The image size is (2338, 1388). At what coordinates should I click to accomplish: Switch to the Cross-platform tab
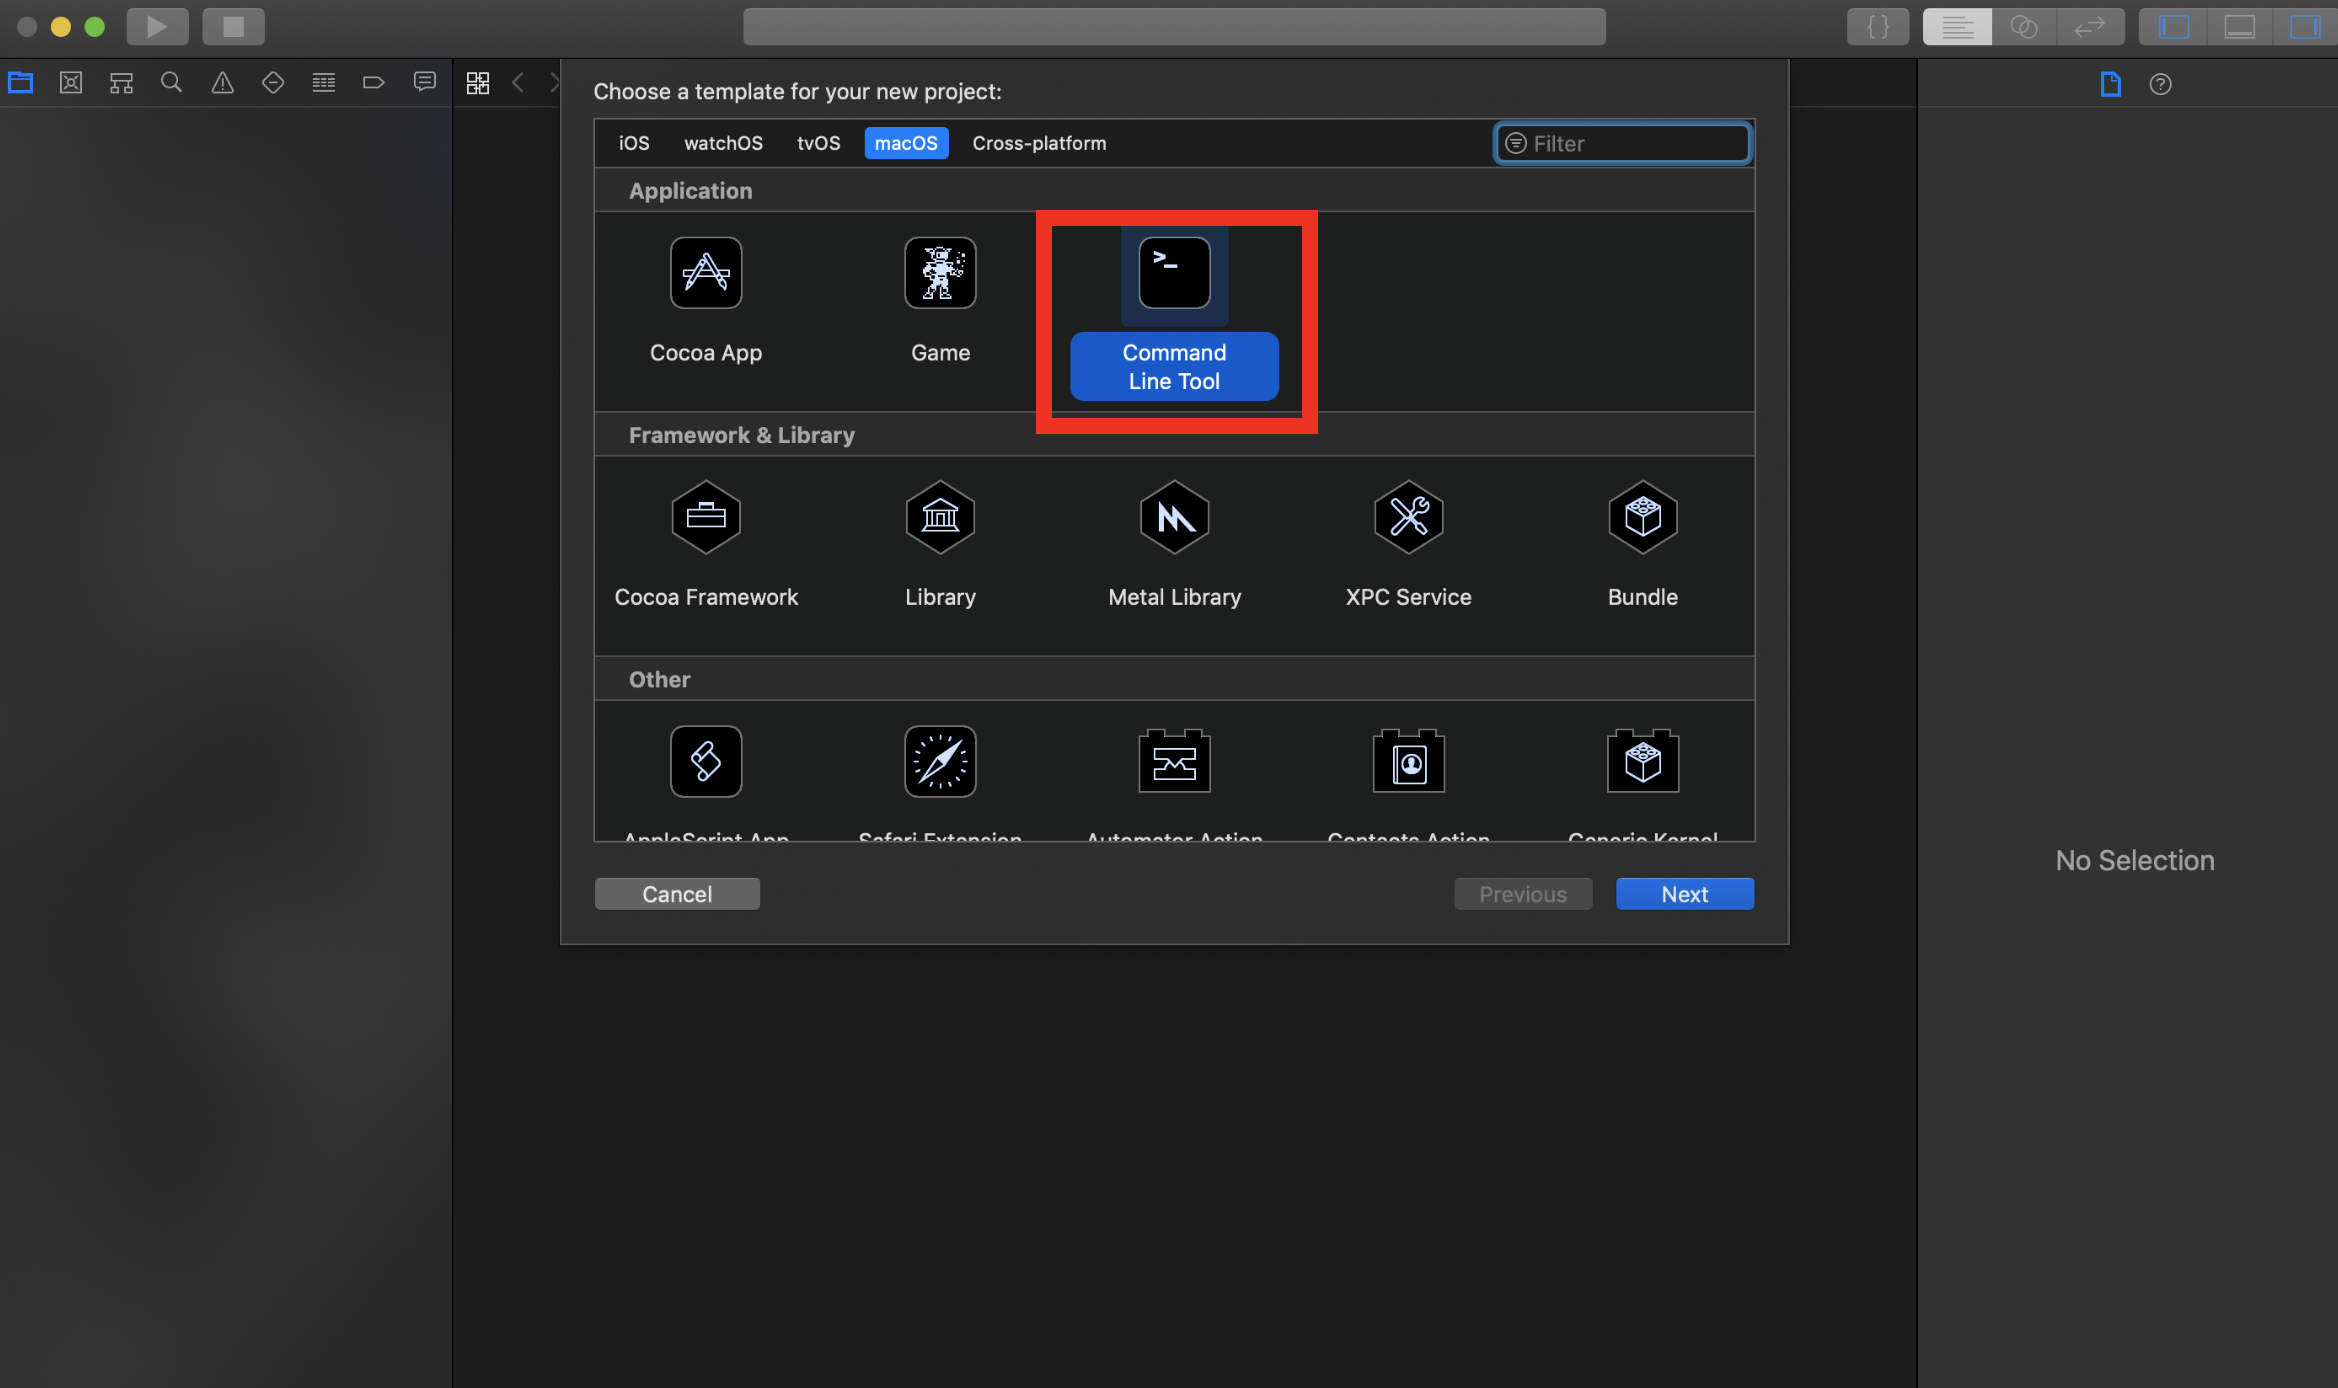1039,143
